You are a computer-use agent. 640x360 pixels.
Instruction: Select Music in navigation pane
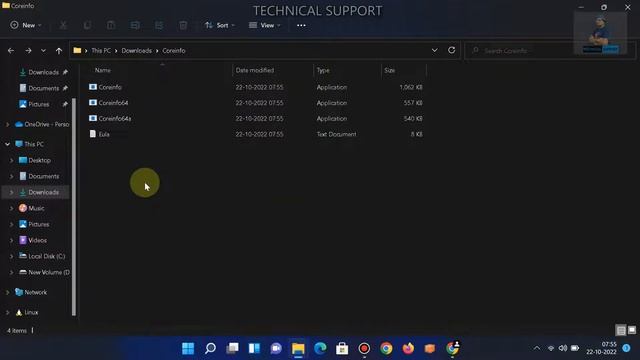(36, 208)
